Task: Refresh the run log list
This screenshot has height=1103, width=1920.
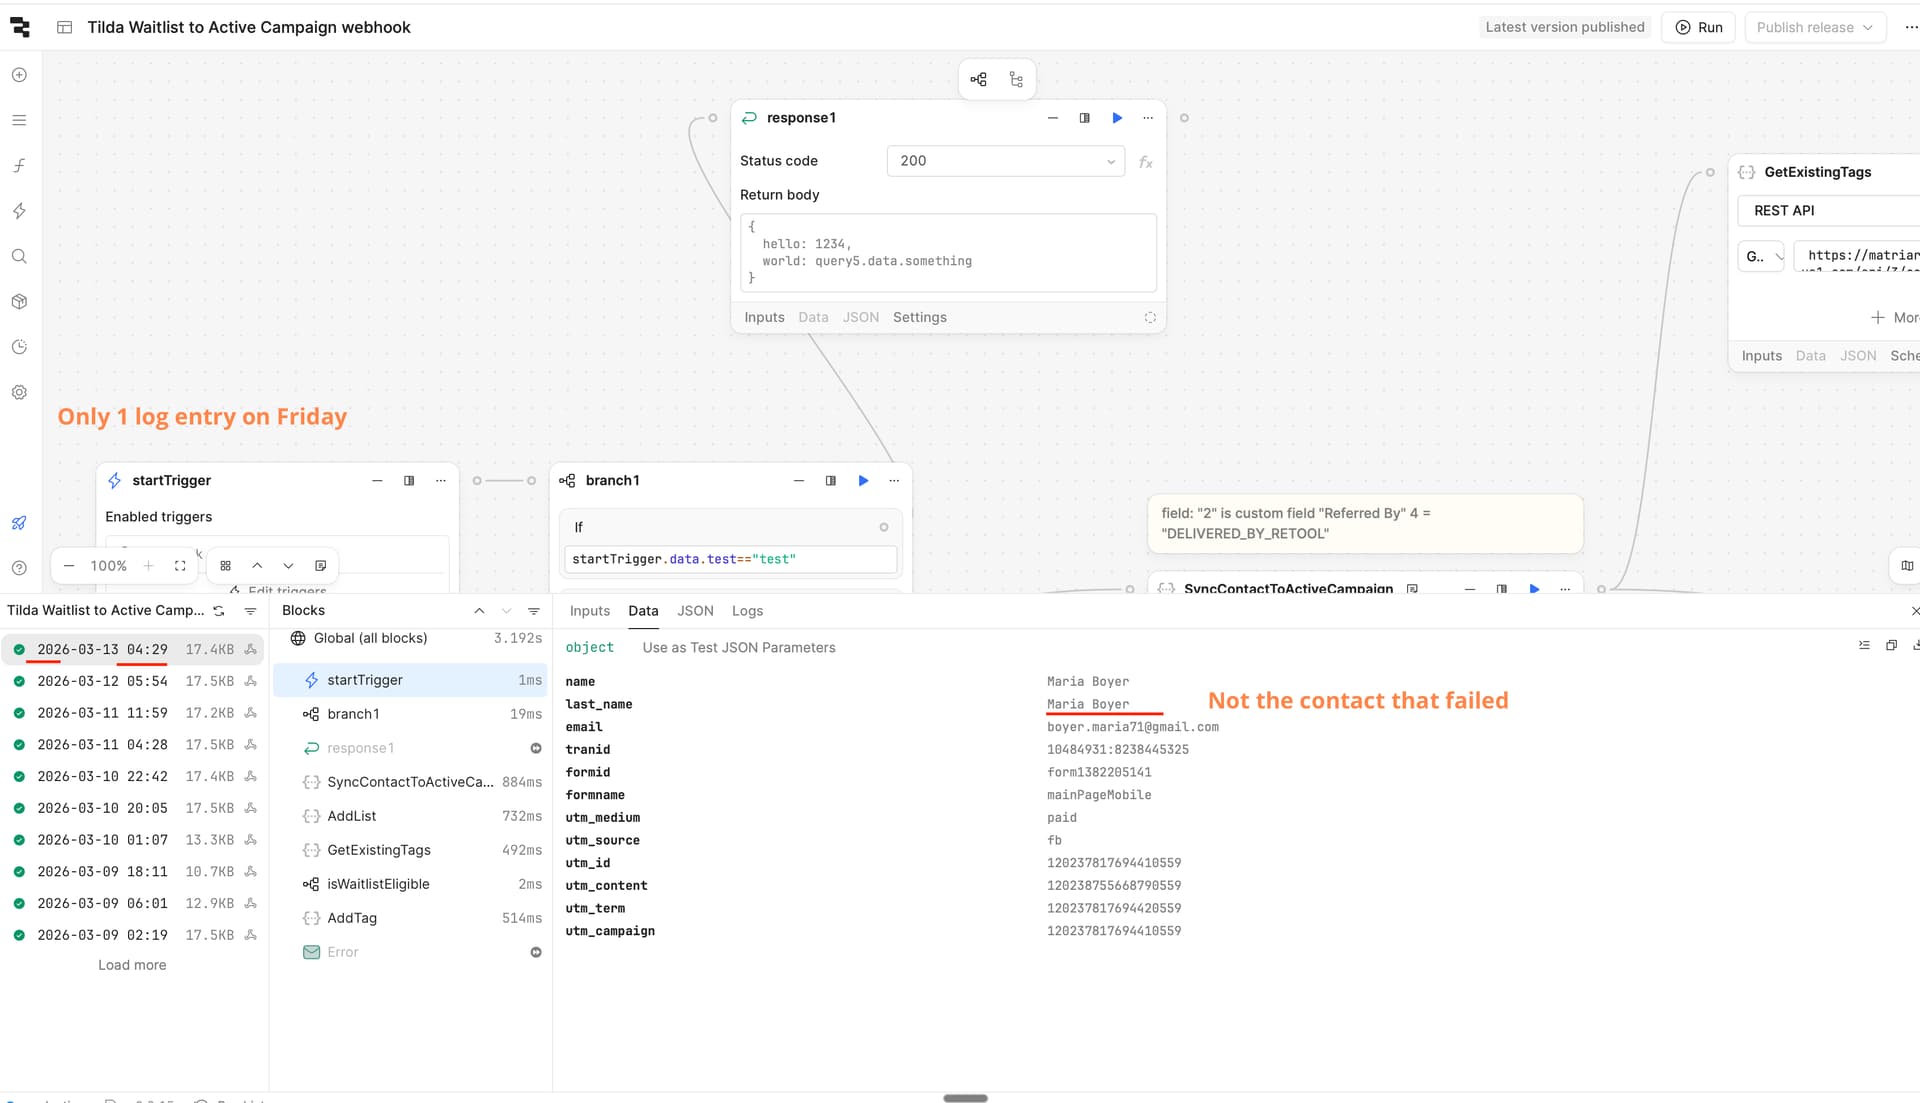Action: click(x=219, y=611)
